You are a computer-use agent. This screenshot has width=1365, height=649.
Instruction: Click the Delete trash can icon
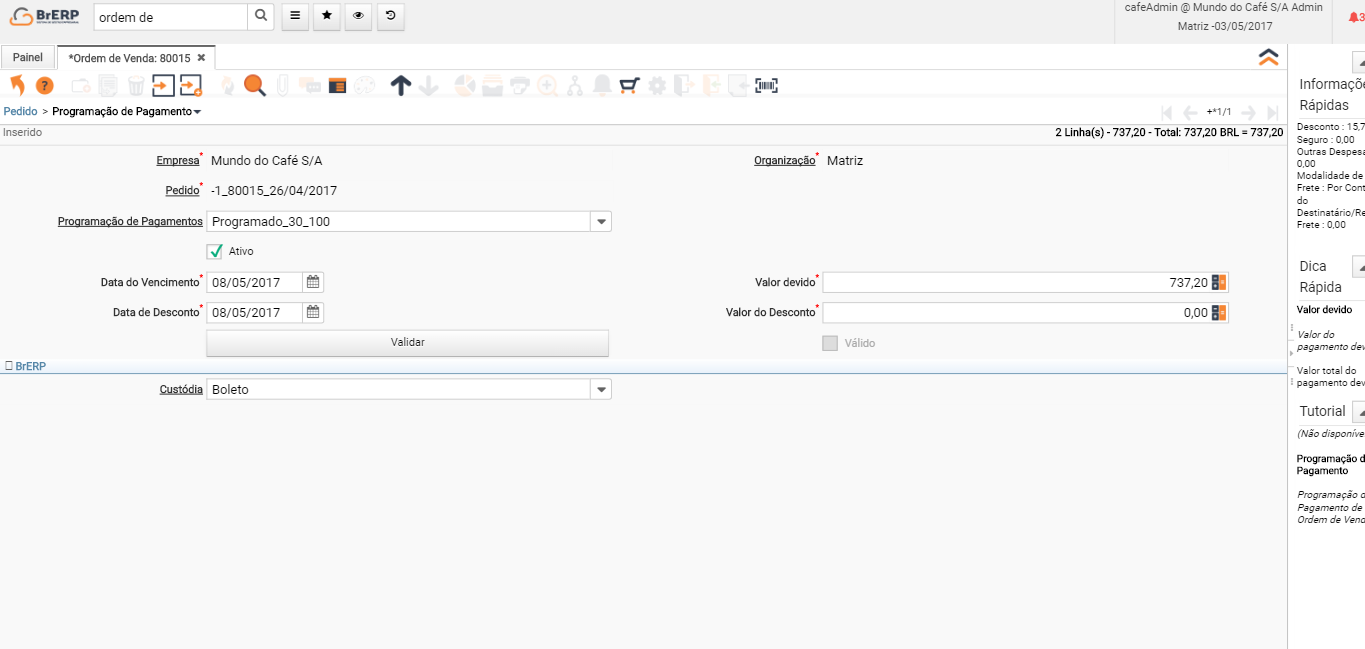136,86
